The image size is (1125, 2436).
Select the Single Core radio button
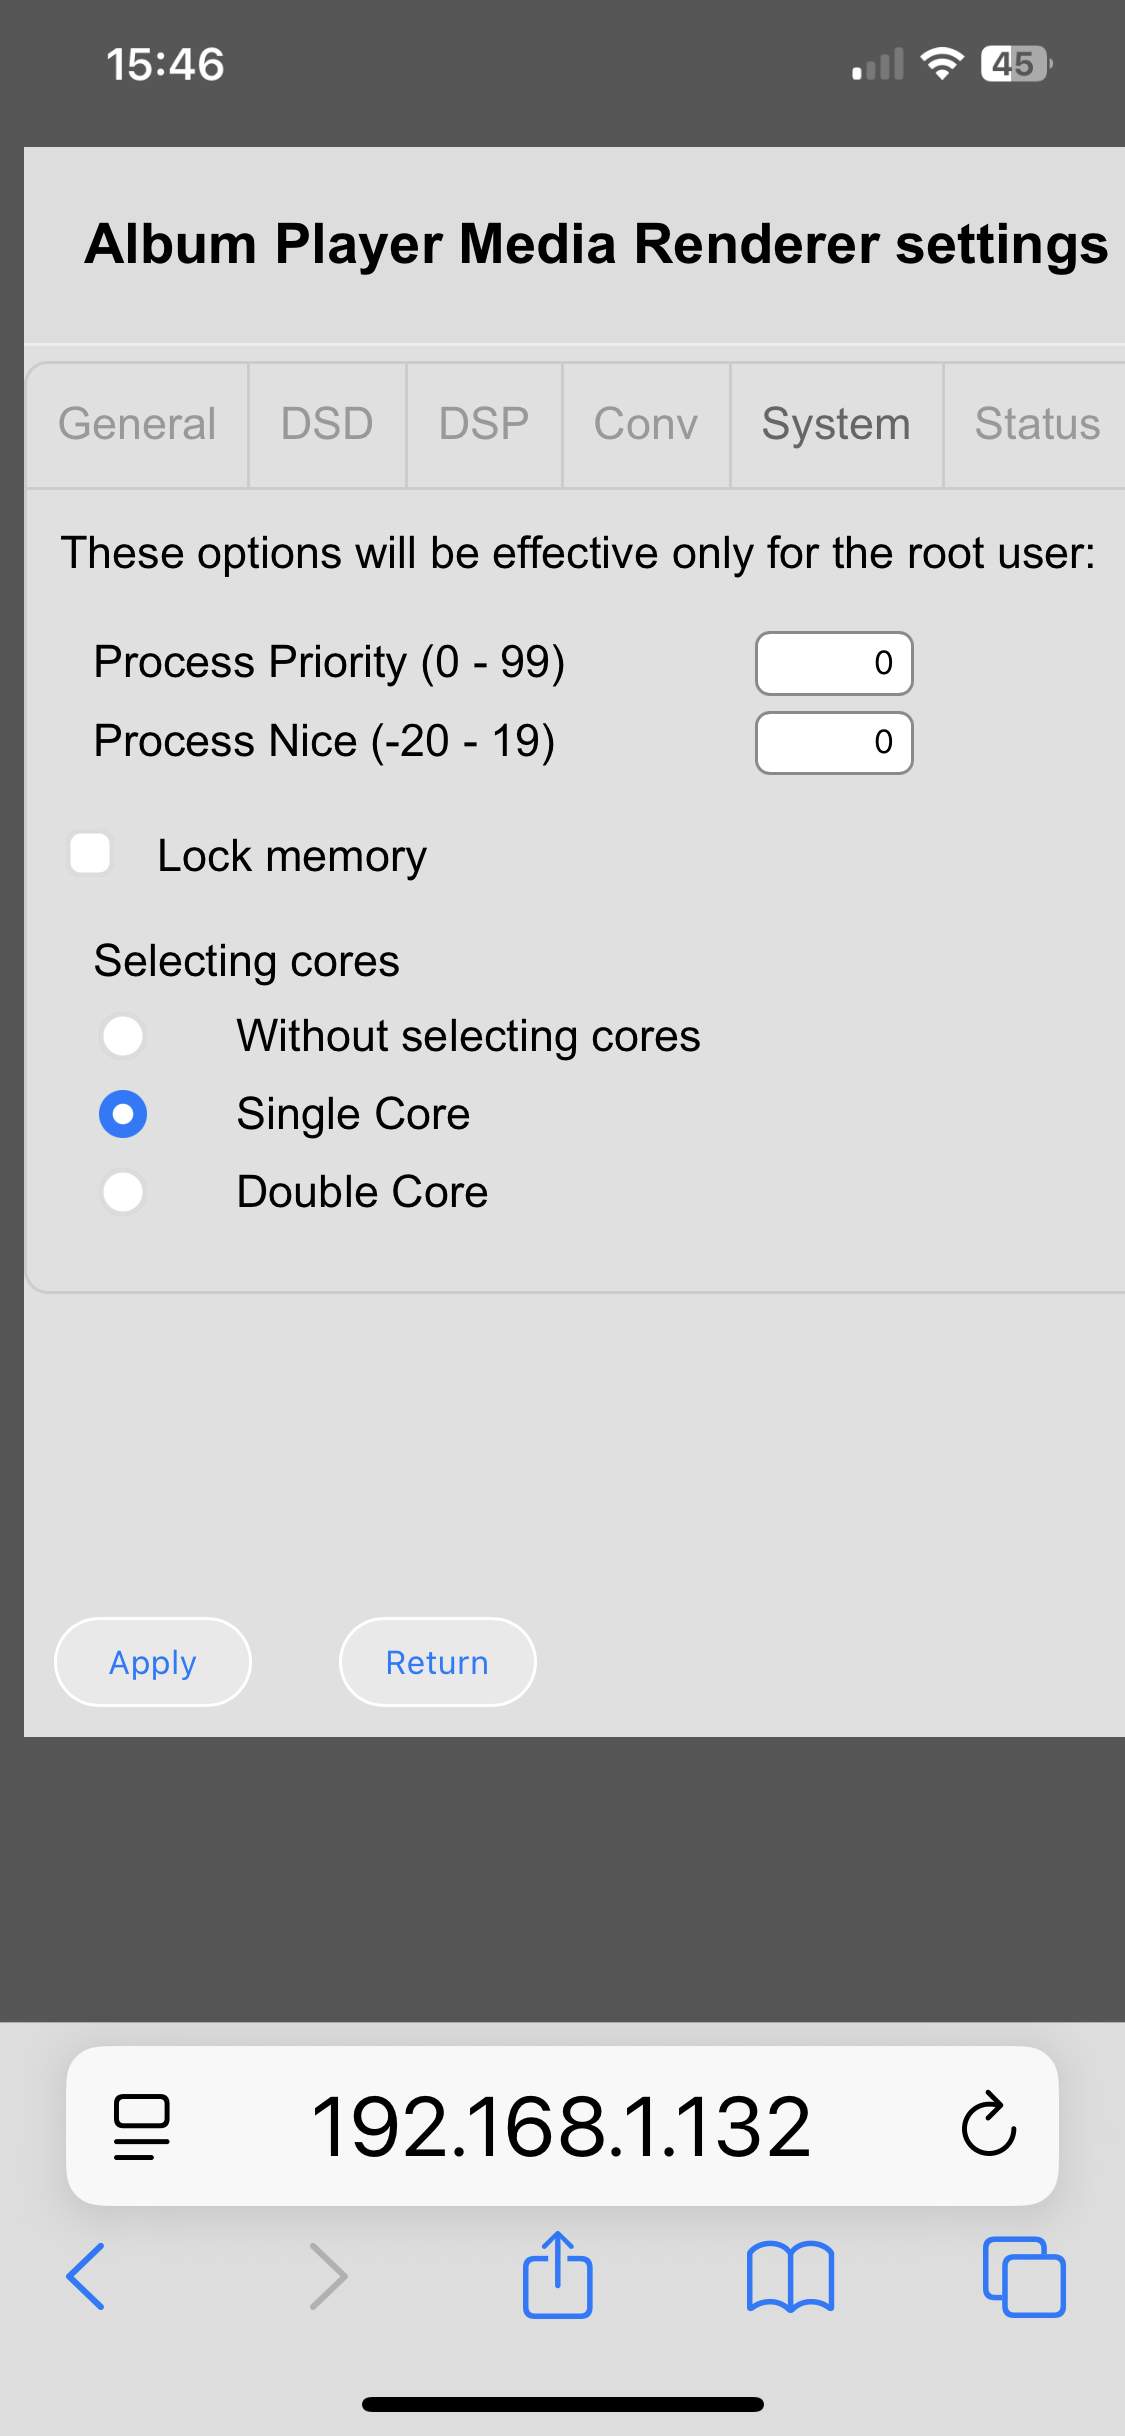coord(123,1113)
